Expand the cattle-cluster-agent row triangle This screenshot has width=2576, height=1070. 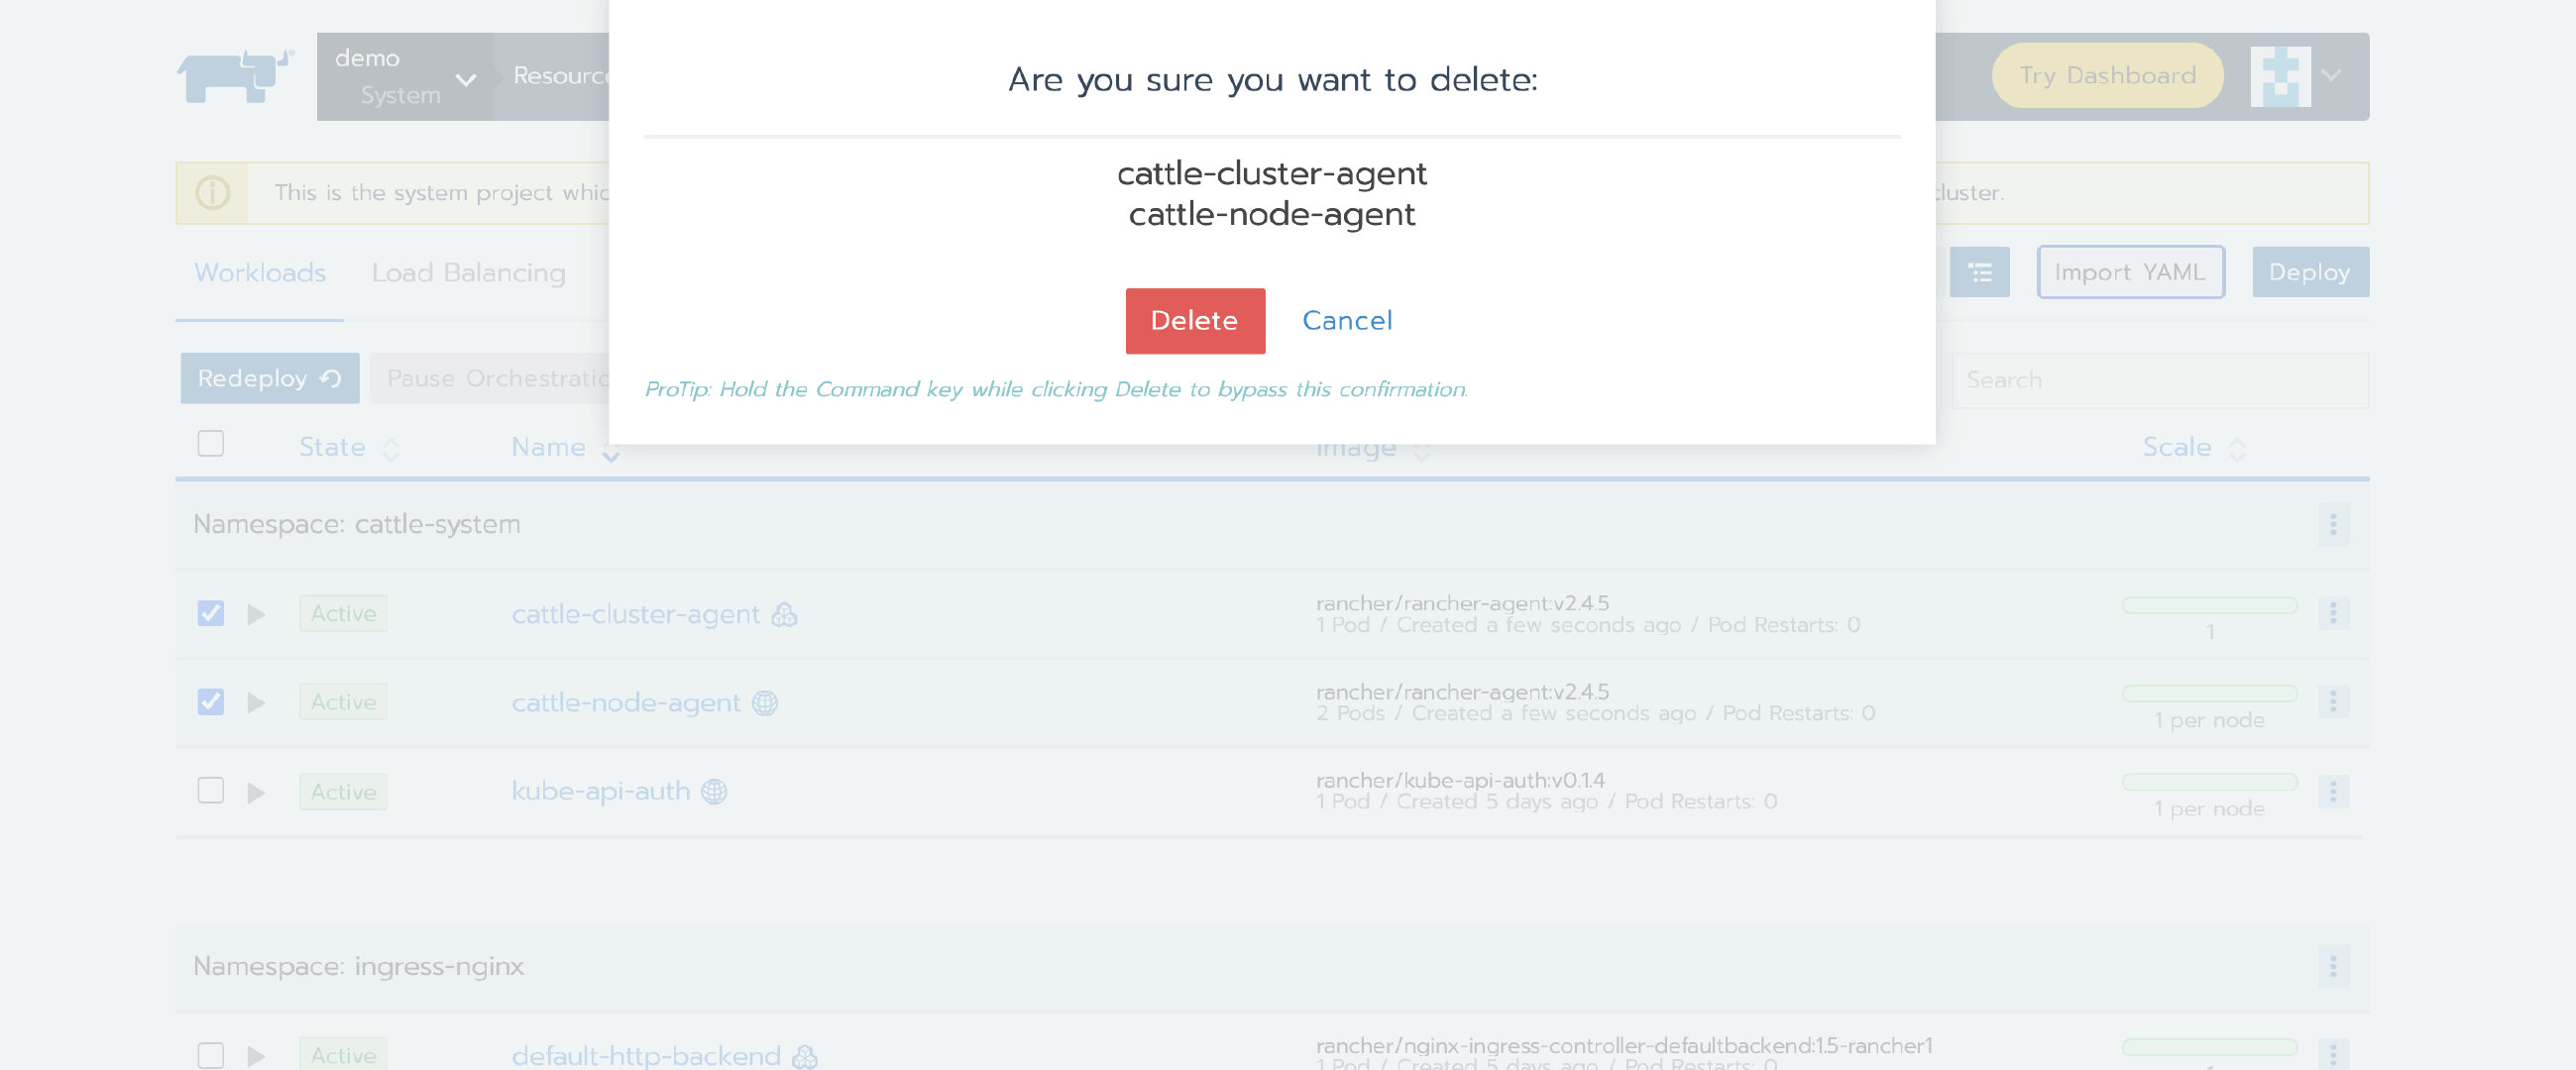pyautogui.click(x=256, y=614)
